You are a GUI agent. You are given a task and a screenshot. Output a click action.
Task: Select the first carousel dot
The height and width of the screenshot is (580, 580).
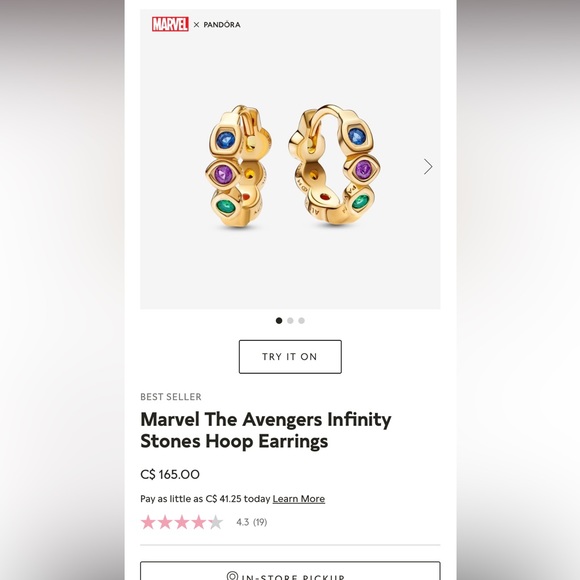pyautogui.click(x=279, y=320)
